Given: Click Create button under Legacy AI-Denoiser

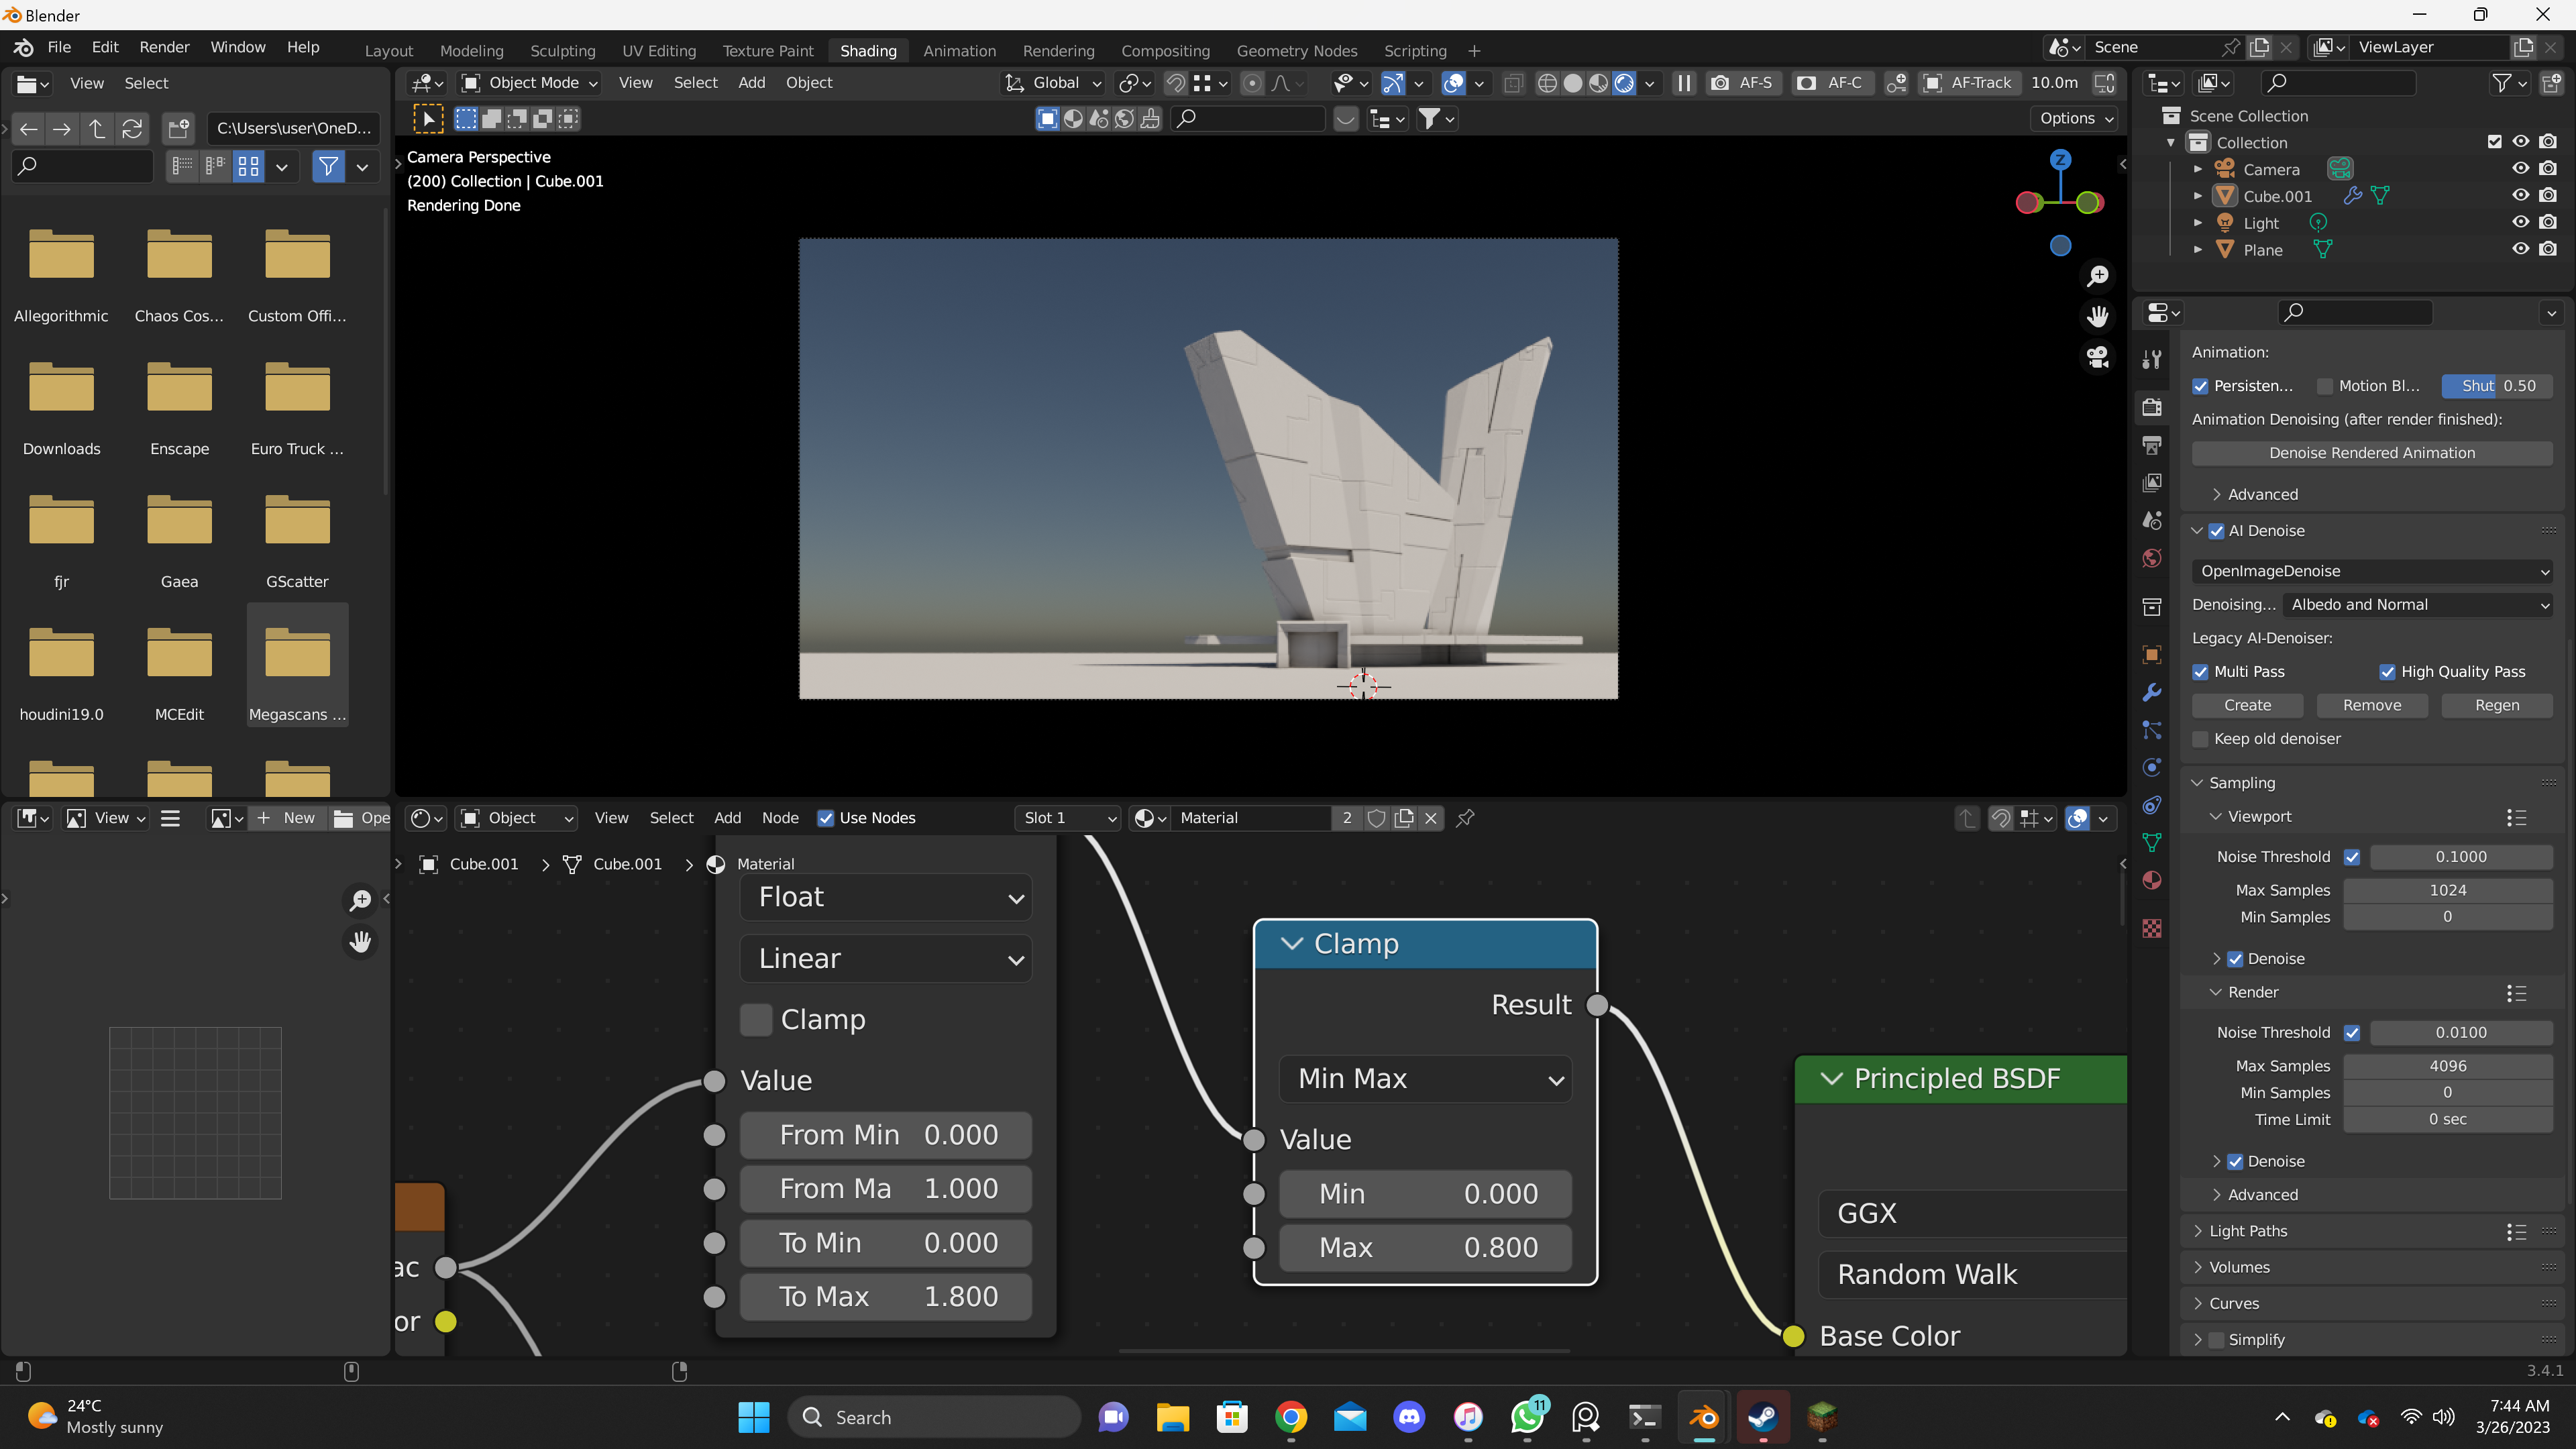Looking at the screenshot, I should pyautogui.click(x=2247, y=705).
